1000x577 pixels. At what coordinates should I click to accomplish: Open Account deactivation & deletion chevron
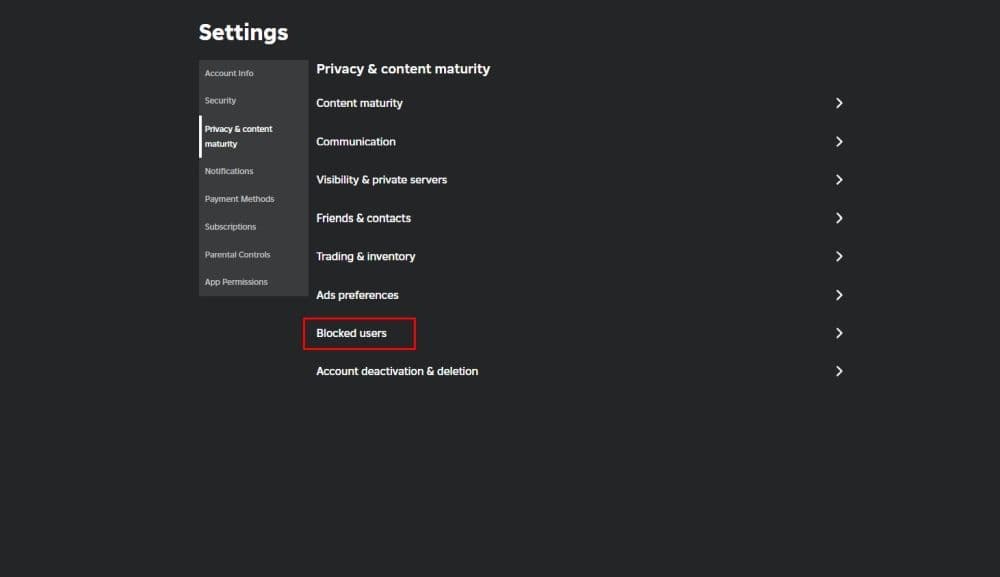839,371
